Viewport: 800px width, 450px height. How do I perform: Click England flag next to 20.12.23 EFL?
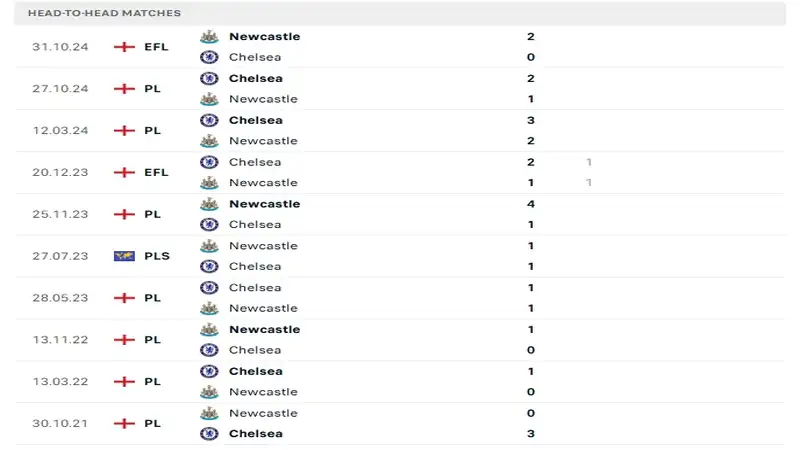coord(124,172)
